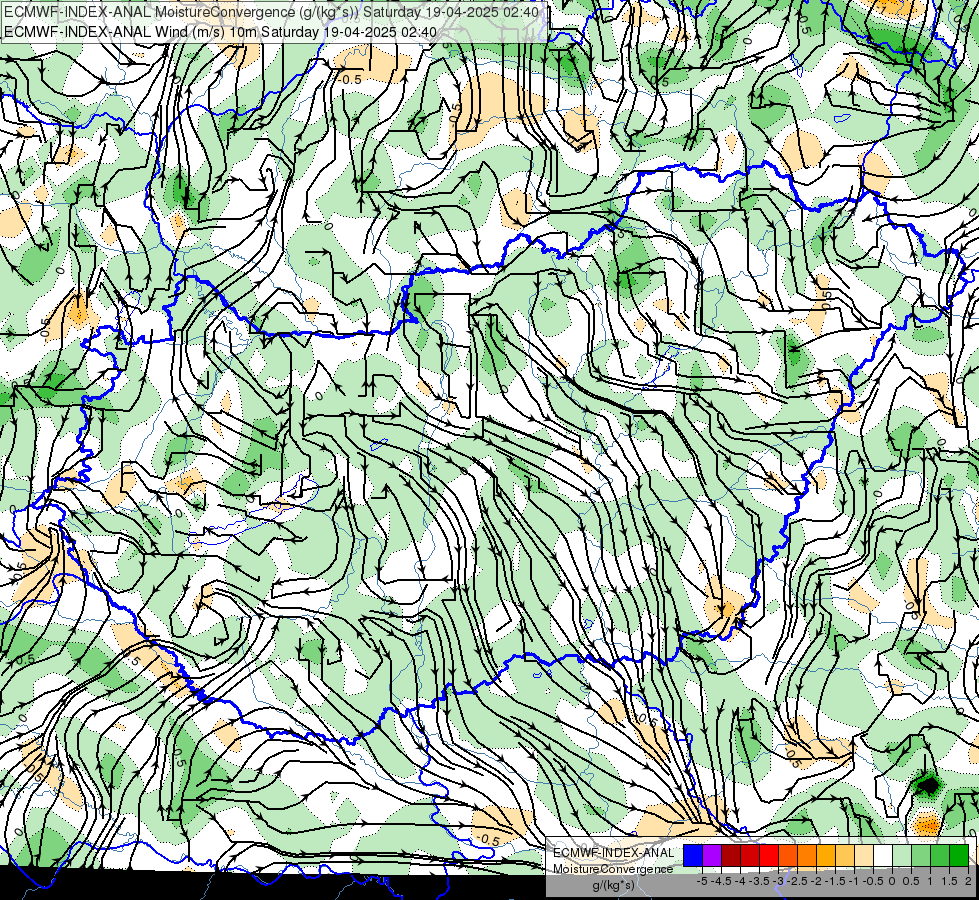Click the dark maroon legend swatch
Screen dimensions: 979x900
(731, 855)
